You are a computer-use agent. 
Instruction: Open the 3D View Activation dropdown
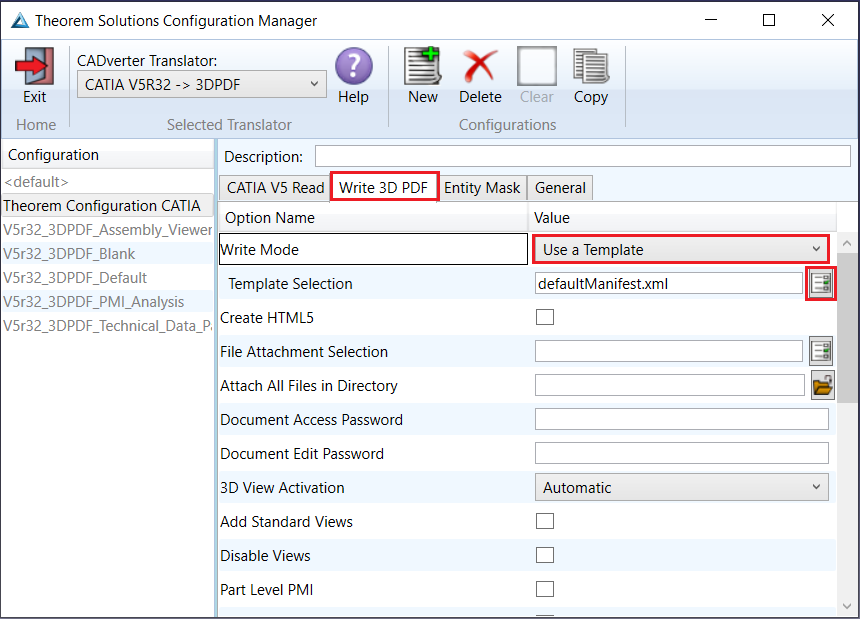pyautogui.click(x=682, y=487)
